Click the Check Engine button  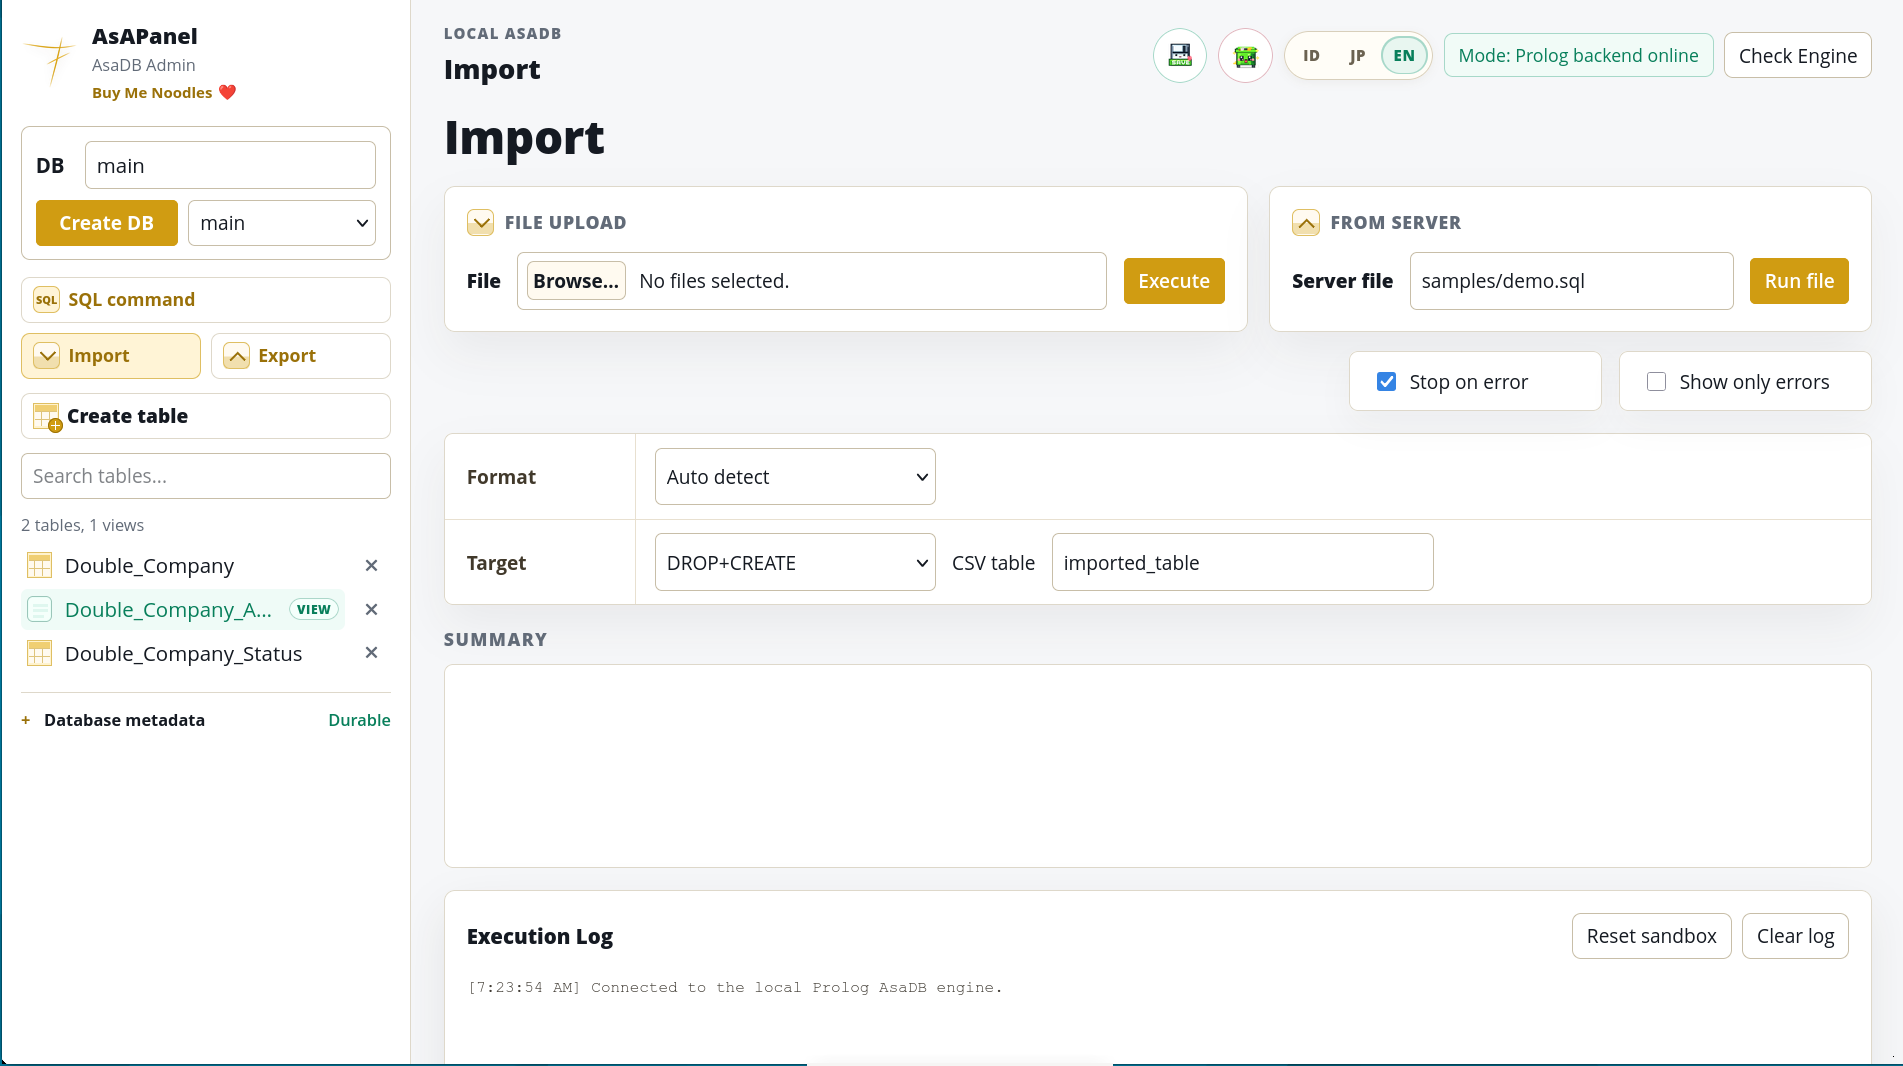tap(1798, 56)
